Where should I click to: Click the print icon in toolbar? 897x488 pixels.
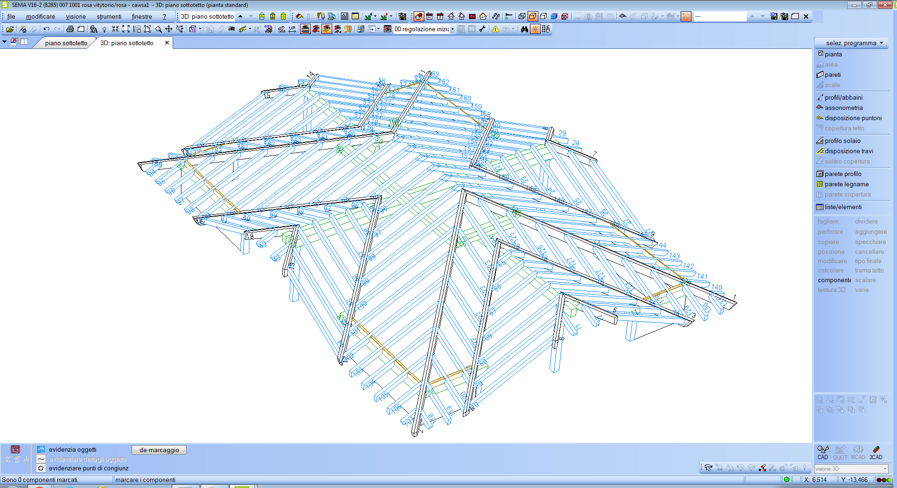coord(70,29)
